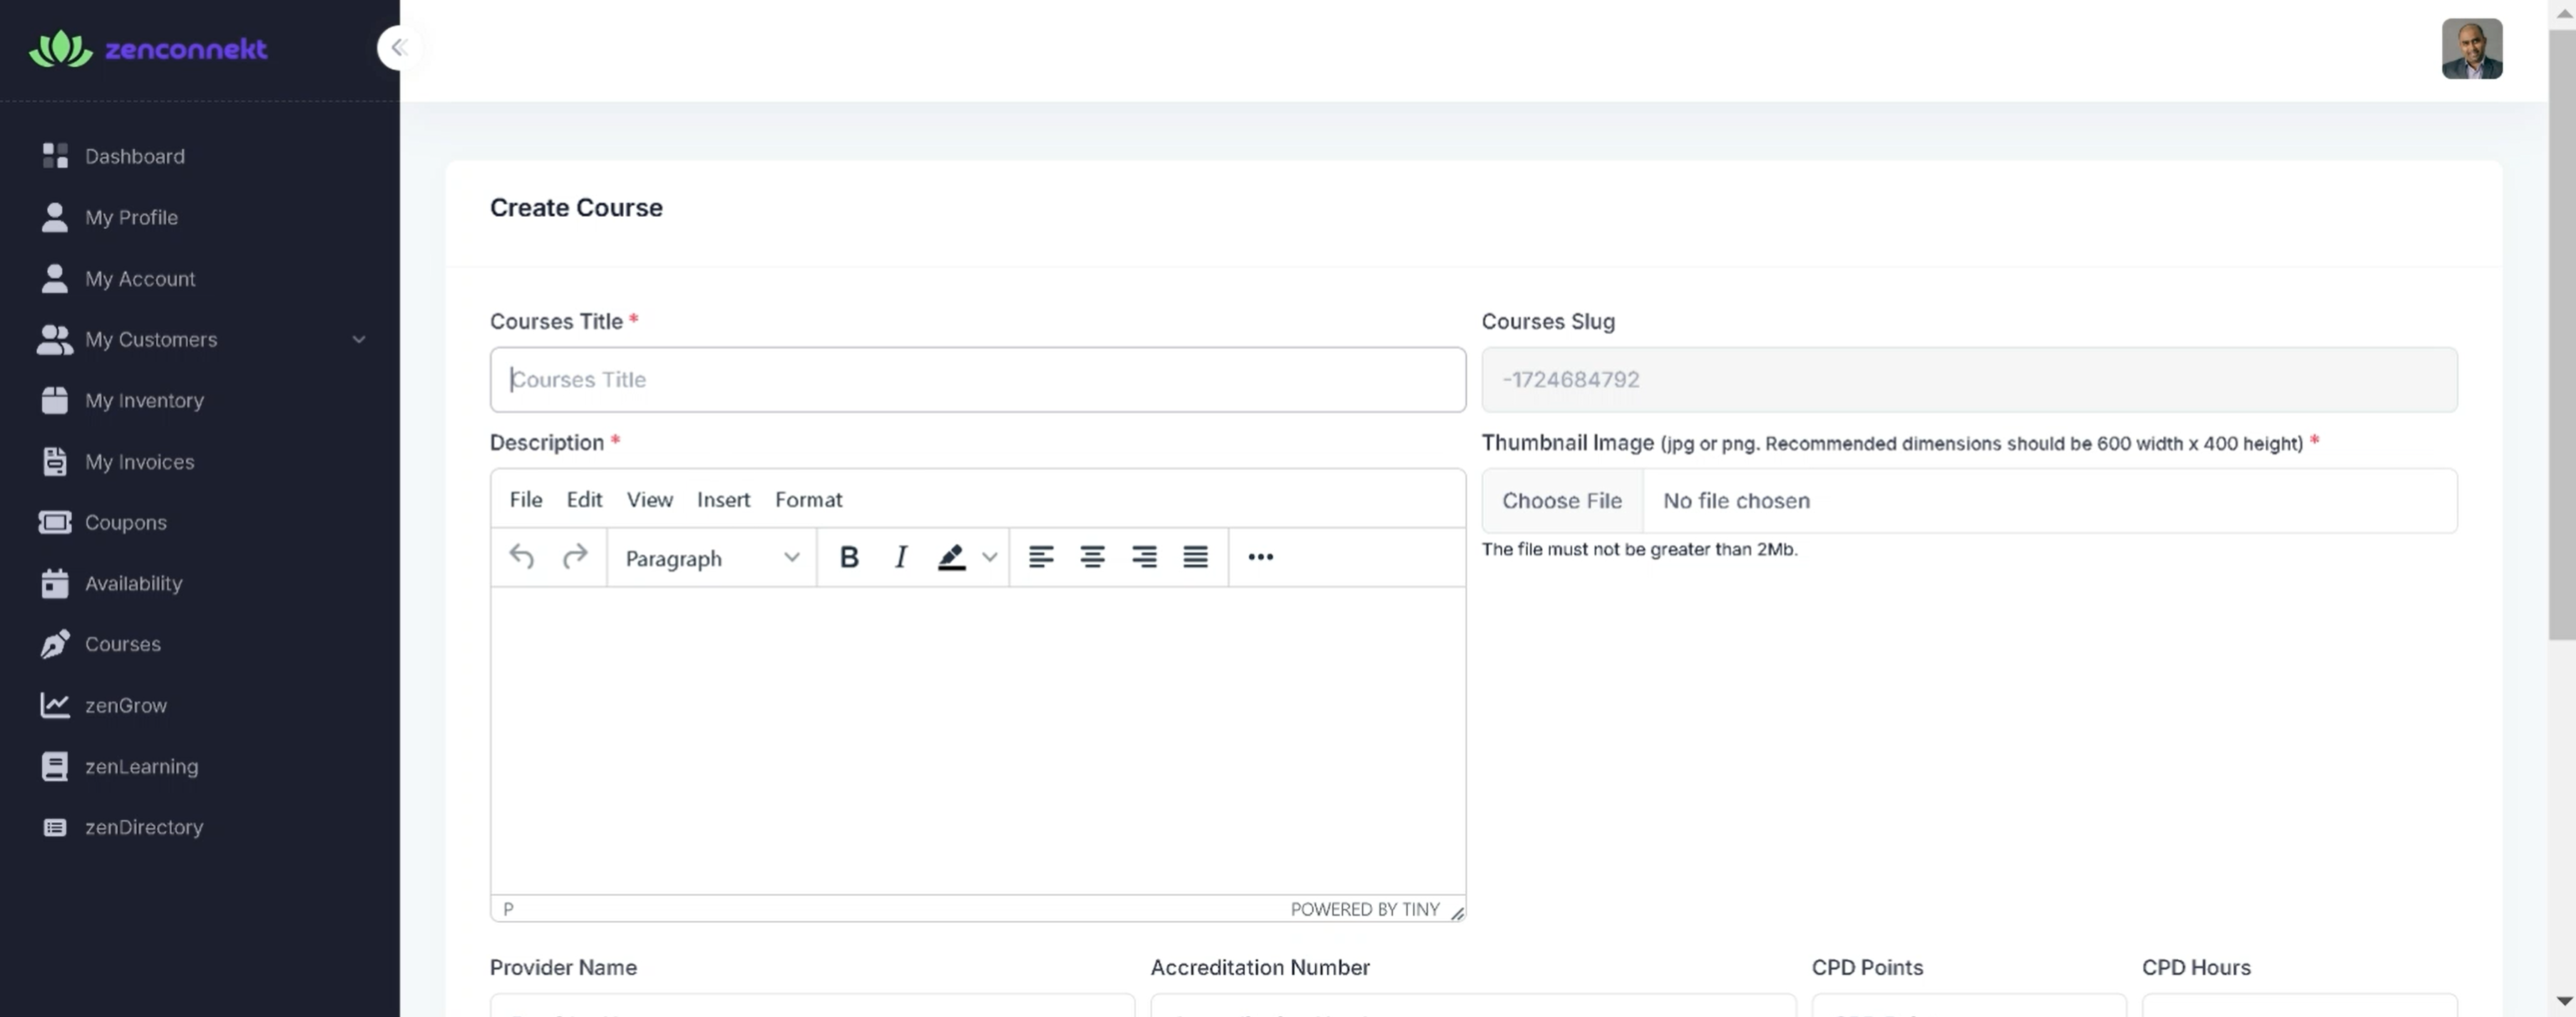Open the user profile avatar
Image resolution: width=2576 pixels, height=1017 pixels.
coord(2471,49)
